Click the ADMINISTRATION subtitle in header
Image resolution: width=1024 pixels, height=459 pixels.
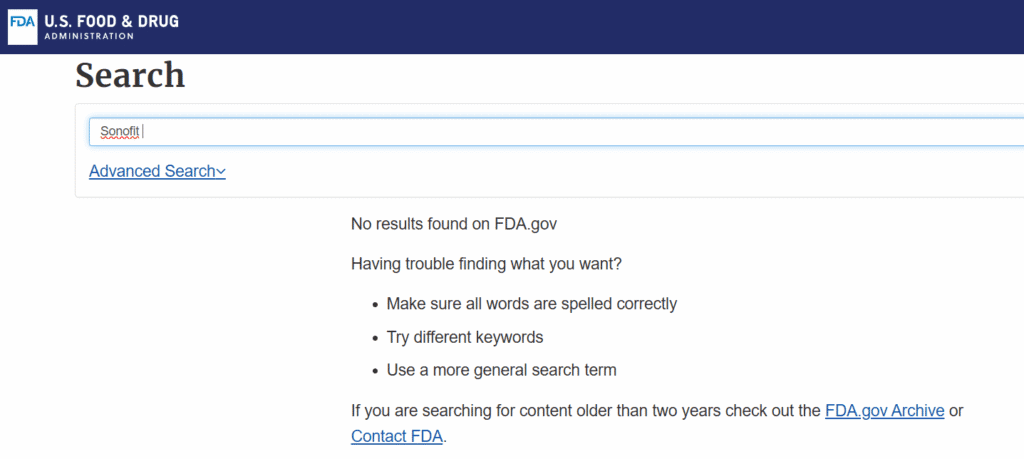(x=89, y=36)
